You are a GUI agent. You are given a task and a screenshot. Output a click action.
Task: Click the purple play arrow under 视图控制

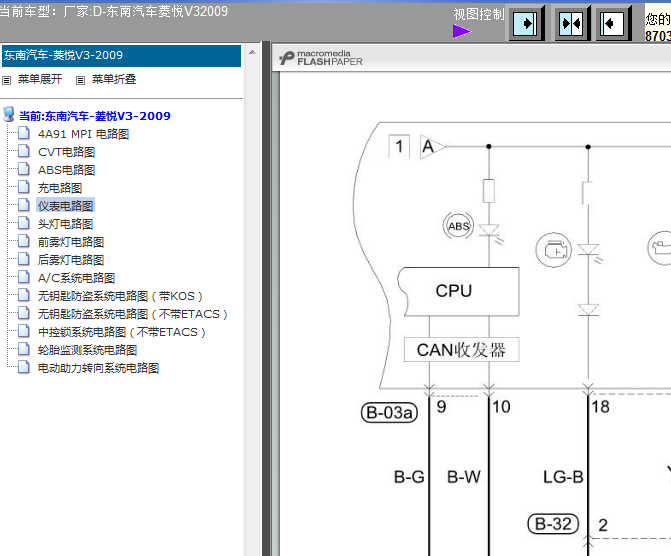coord(462,31)
